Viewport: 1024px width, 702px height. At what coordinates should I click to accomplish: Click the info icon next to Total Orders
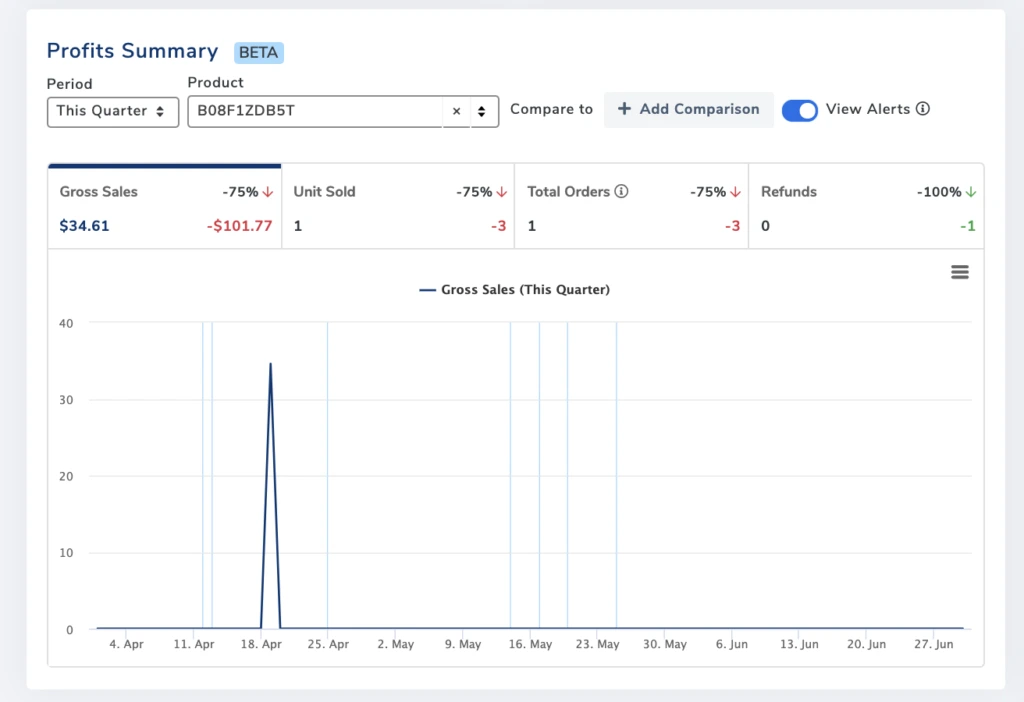(621, 192)
